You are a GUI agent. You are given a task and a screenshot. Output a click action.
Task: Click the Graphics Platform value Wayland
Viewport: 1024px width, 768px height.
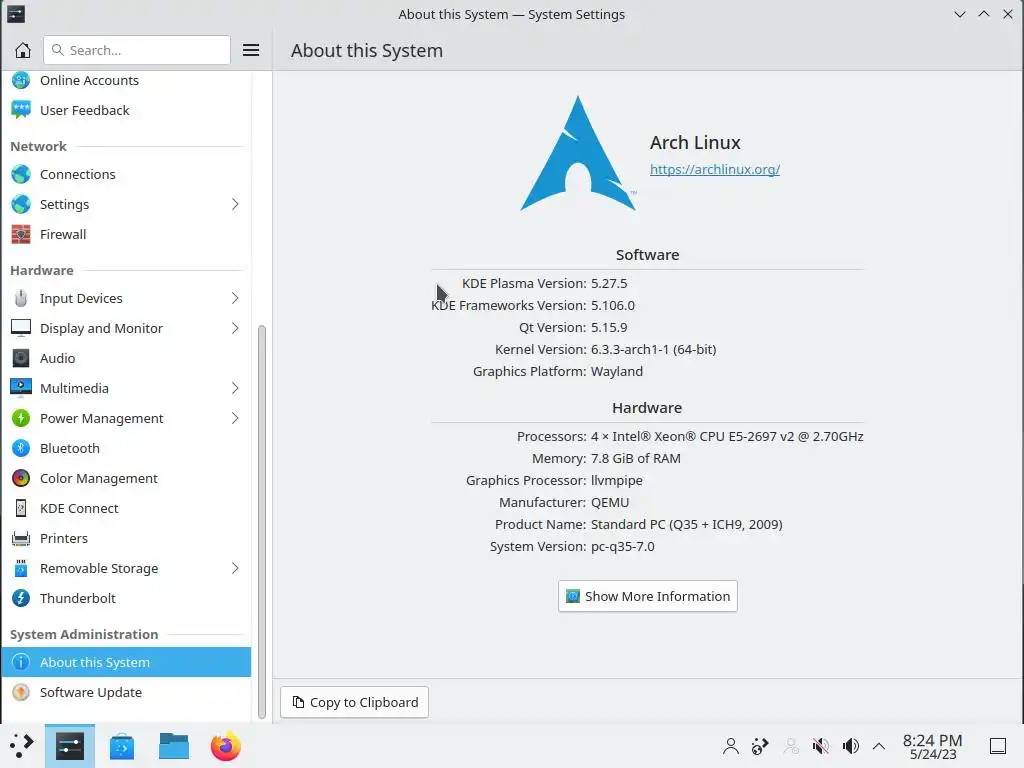[616, 372]
